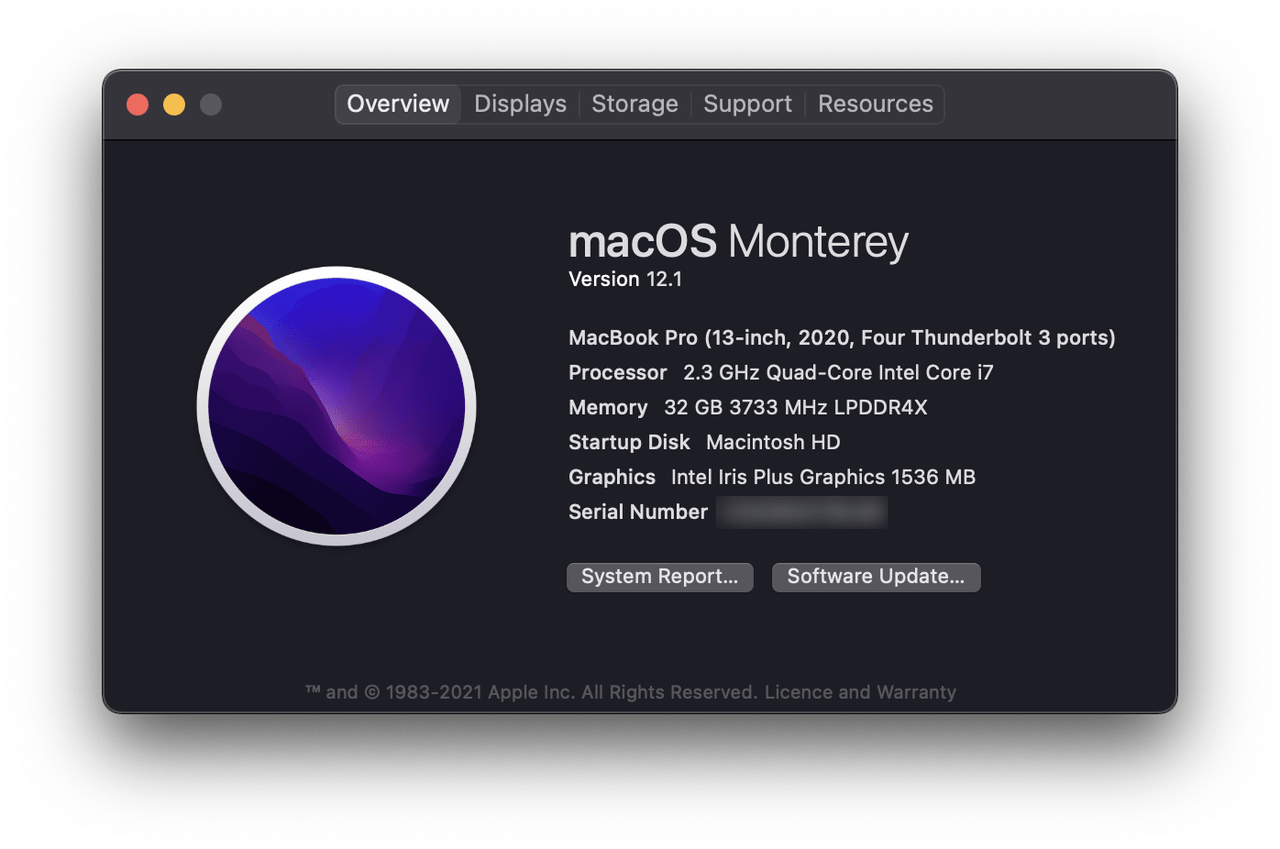Check for updates with Software Update button
1280x849 pixels.
(876, 577)
